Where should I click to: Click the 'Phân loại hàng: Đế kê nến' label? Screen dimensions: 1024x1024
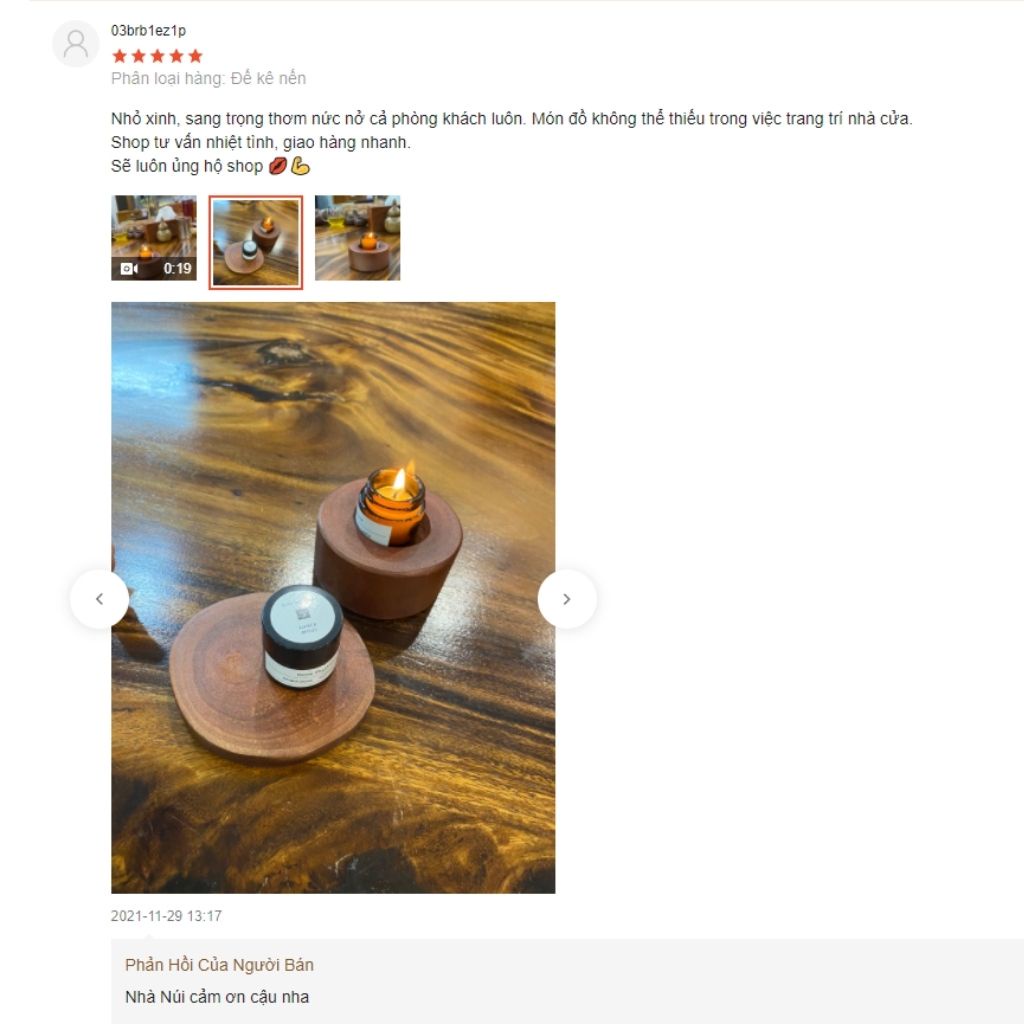(208, 78)
